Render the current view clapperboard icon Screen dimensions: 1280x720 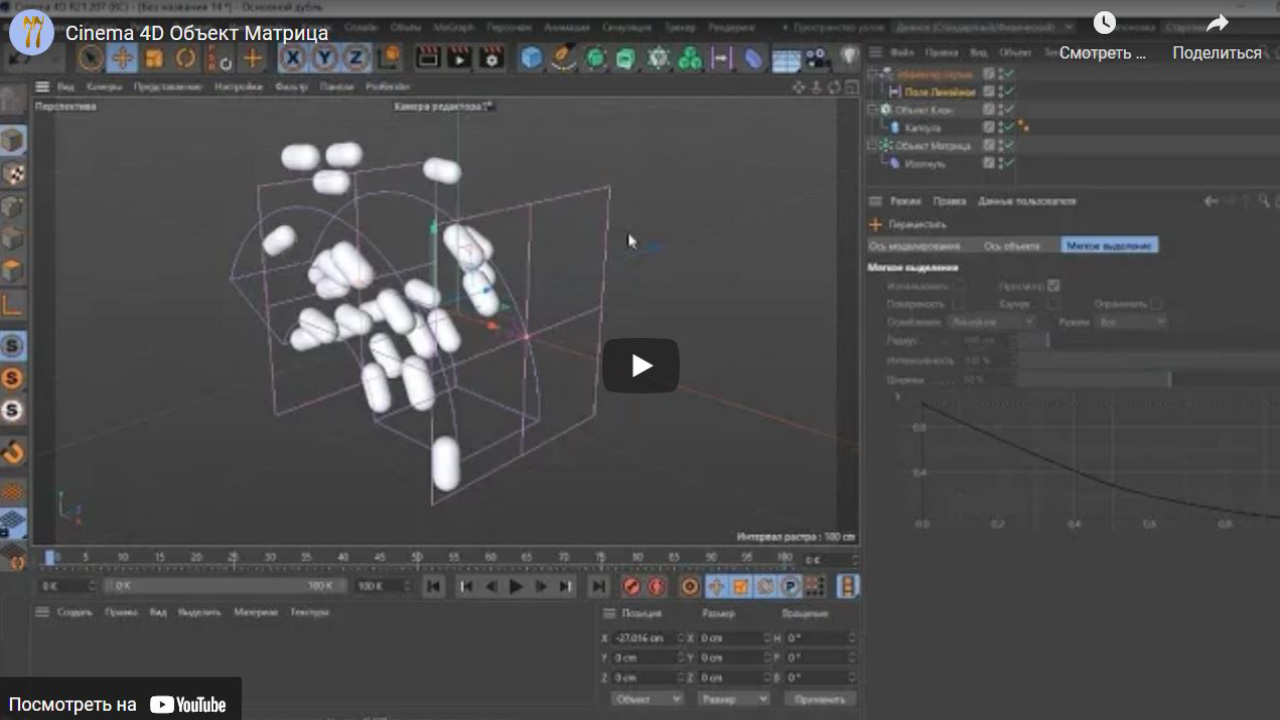(428, 58)
